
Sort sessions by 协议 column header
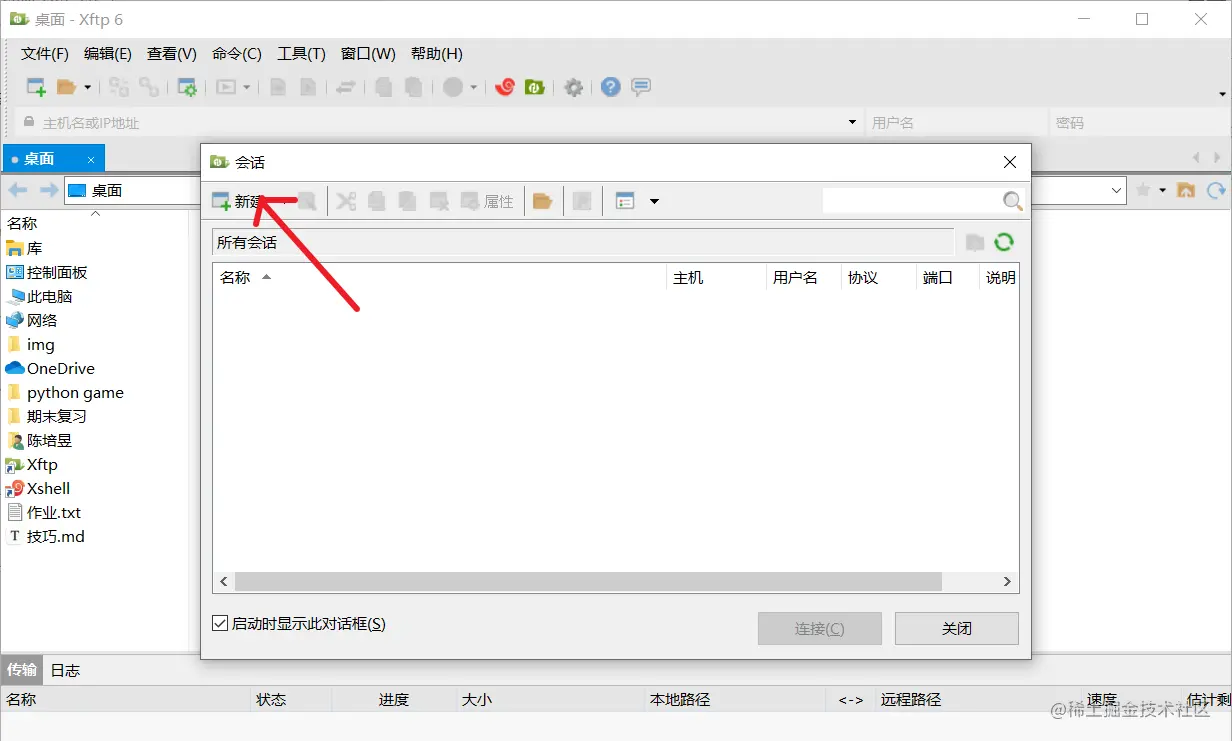878,277
